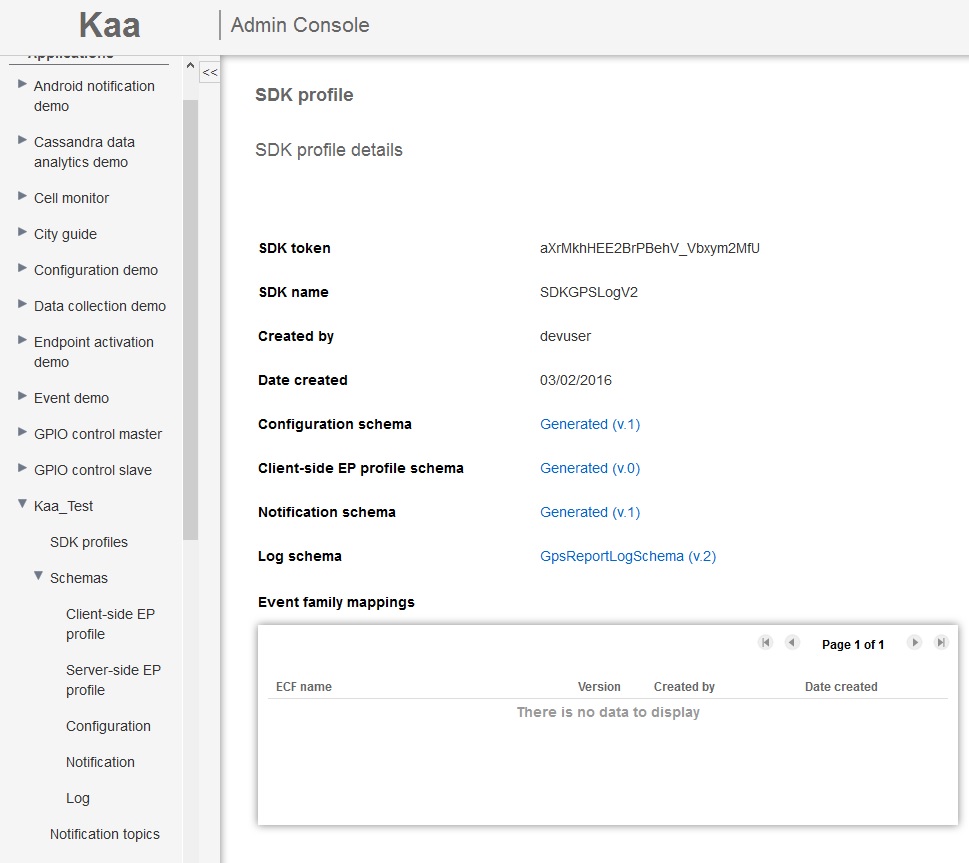Open Server-side EP profile schemas
The width and height of the screenshot is (969, 863).
coord(113,680)
